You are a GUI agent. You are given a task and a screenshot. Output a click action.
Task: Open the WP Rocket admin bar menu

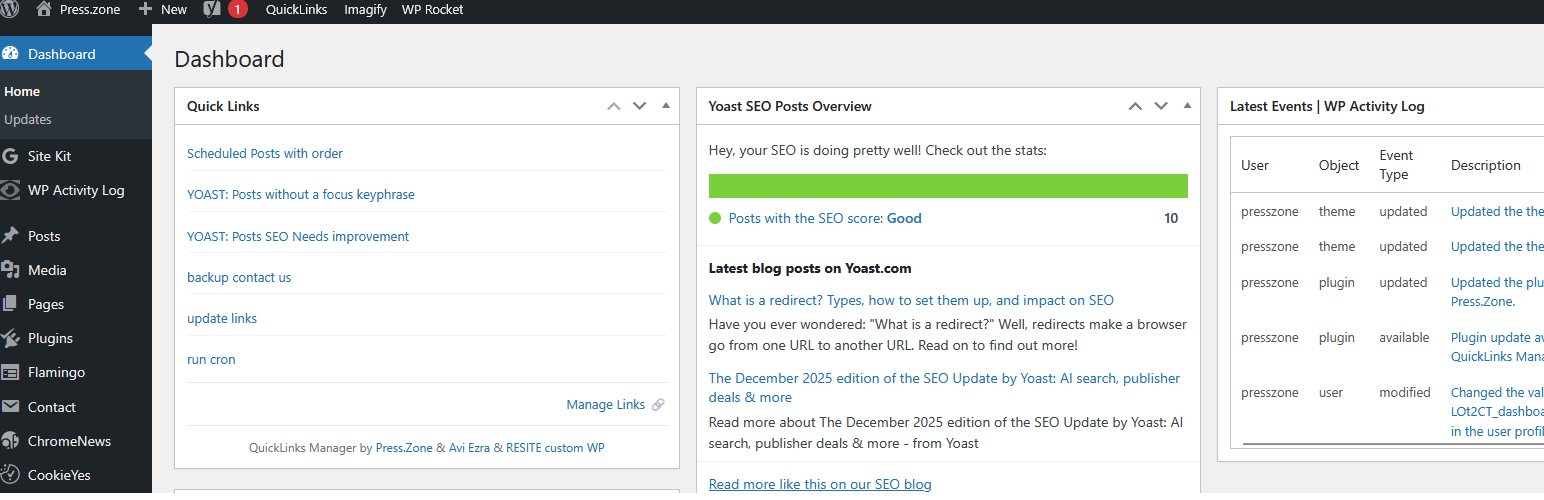pyautogui.click(x=432, y=9)
